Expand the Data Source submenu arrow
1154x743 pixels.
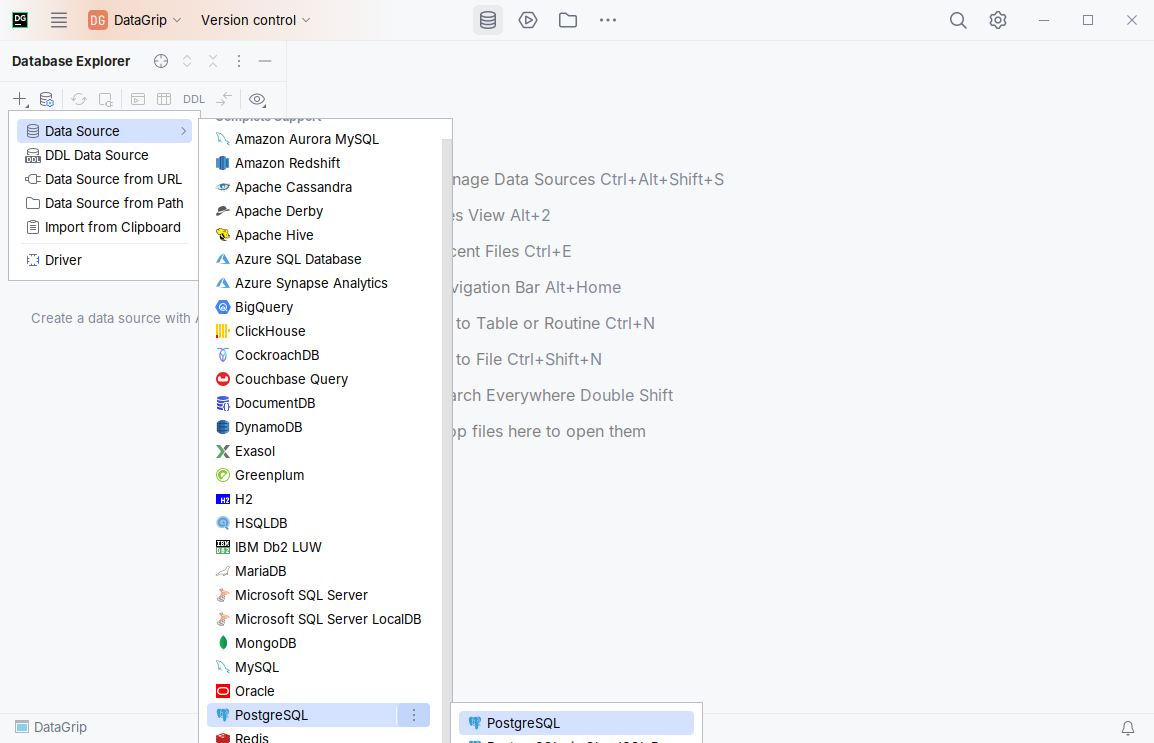point(182,130)
